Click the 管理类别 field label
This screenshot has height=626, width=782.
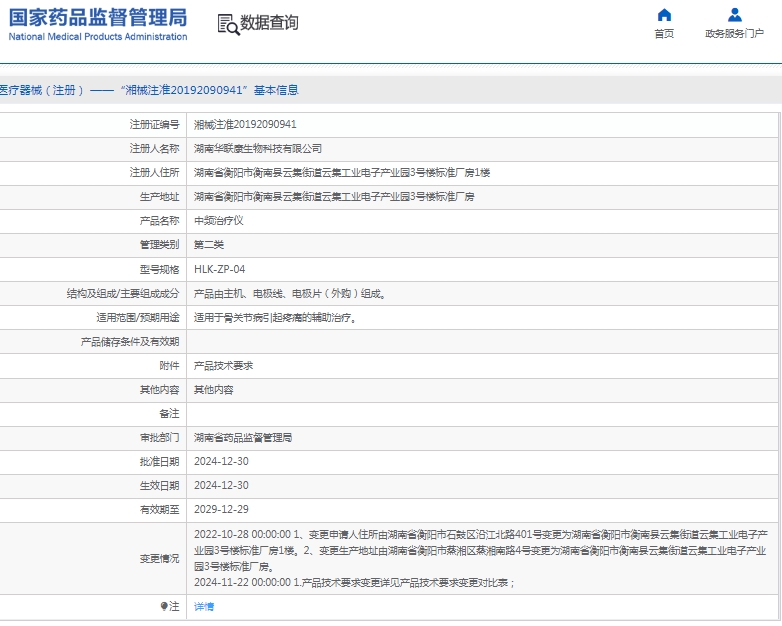[159, 244]
